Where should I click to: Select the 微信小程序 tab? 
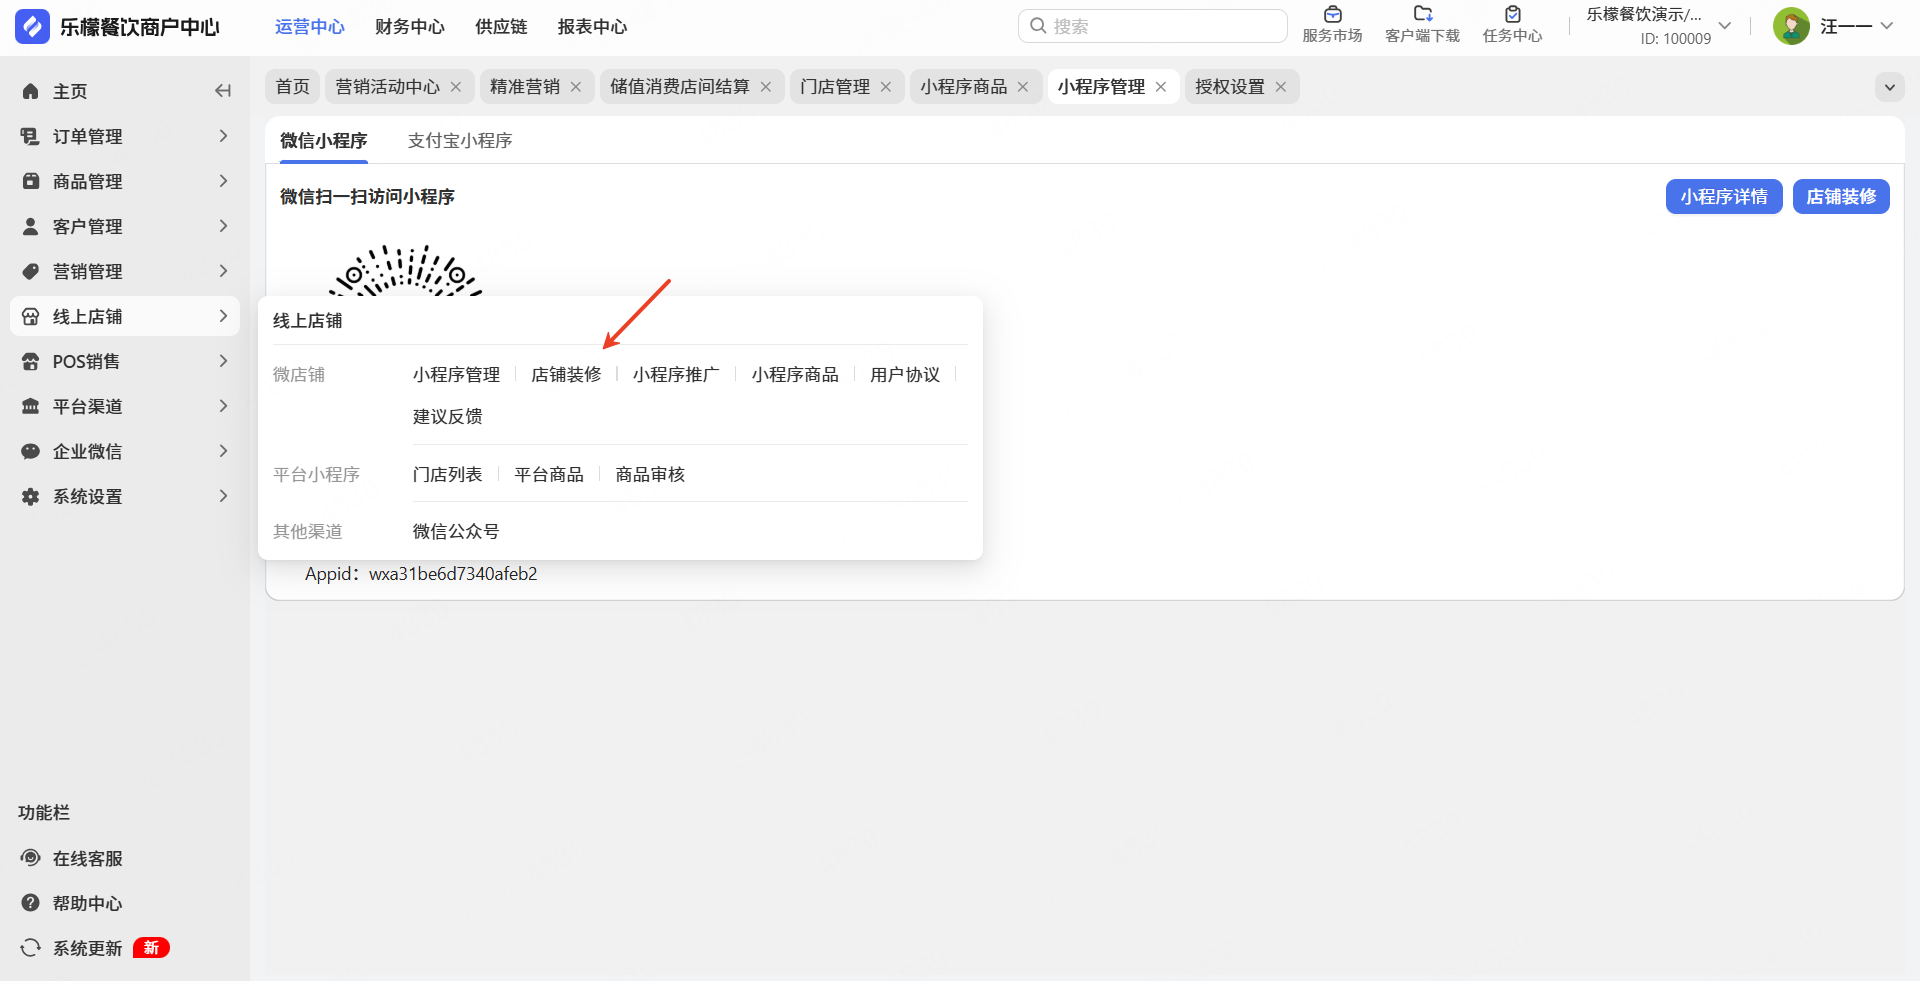(x=324, y=141)
